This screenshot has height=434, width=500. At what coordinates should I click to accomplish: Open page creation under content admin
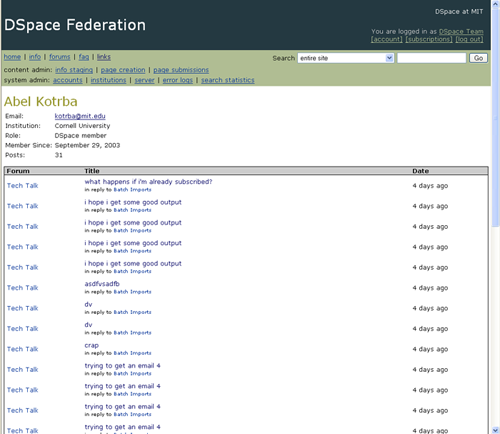pos(123,70)
